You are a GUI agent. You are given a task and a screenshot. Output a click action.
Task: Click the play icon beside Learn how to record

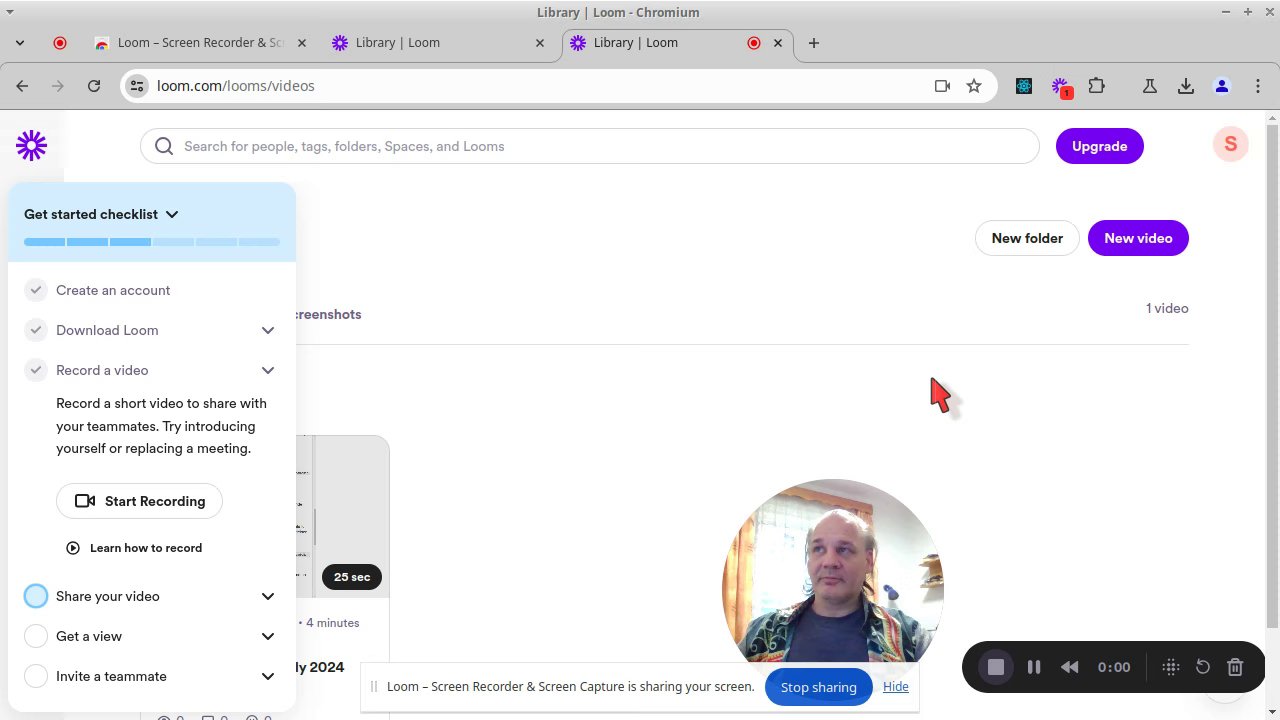point(73,548)
